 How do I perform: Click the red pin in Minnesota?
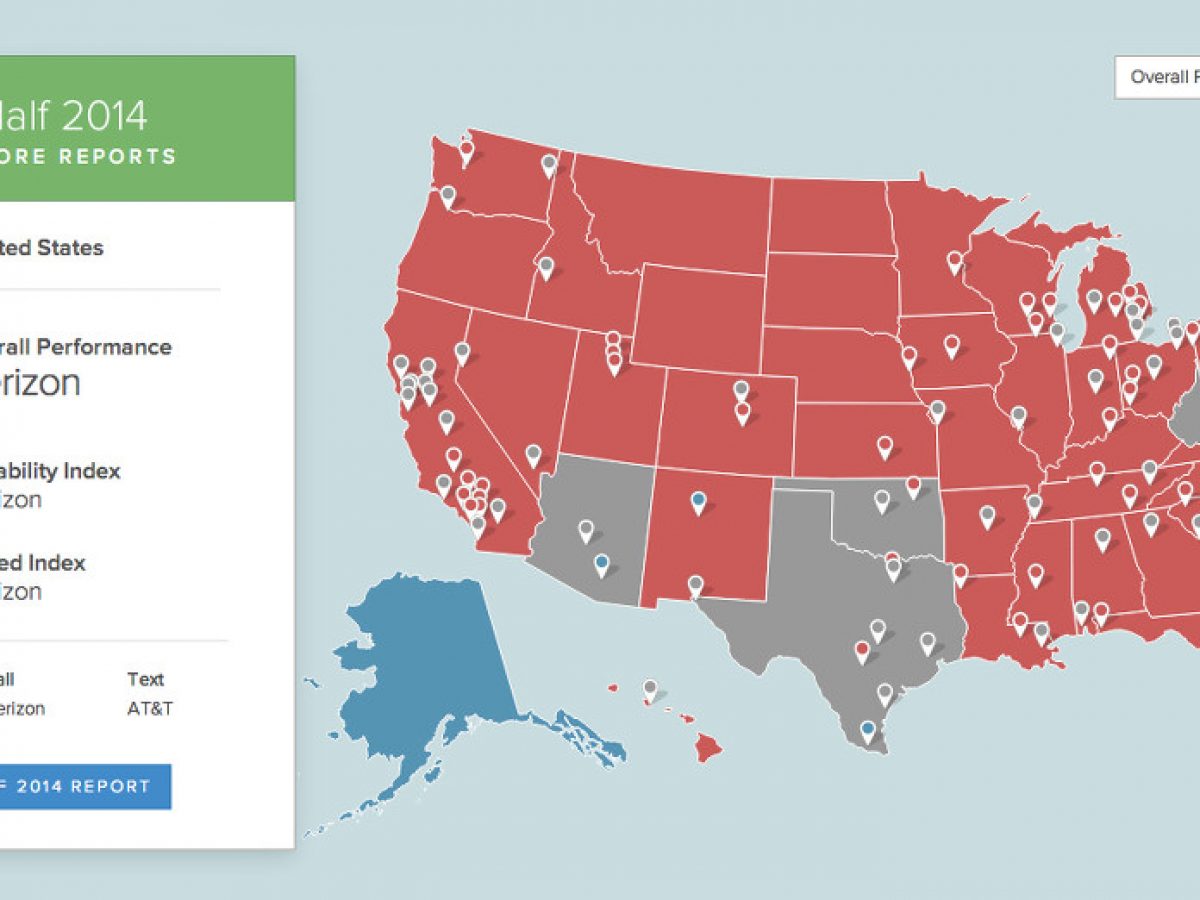[x=955, y=260]
